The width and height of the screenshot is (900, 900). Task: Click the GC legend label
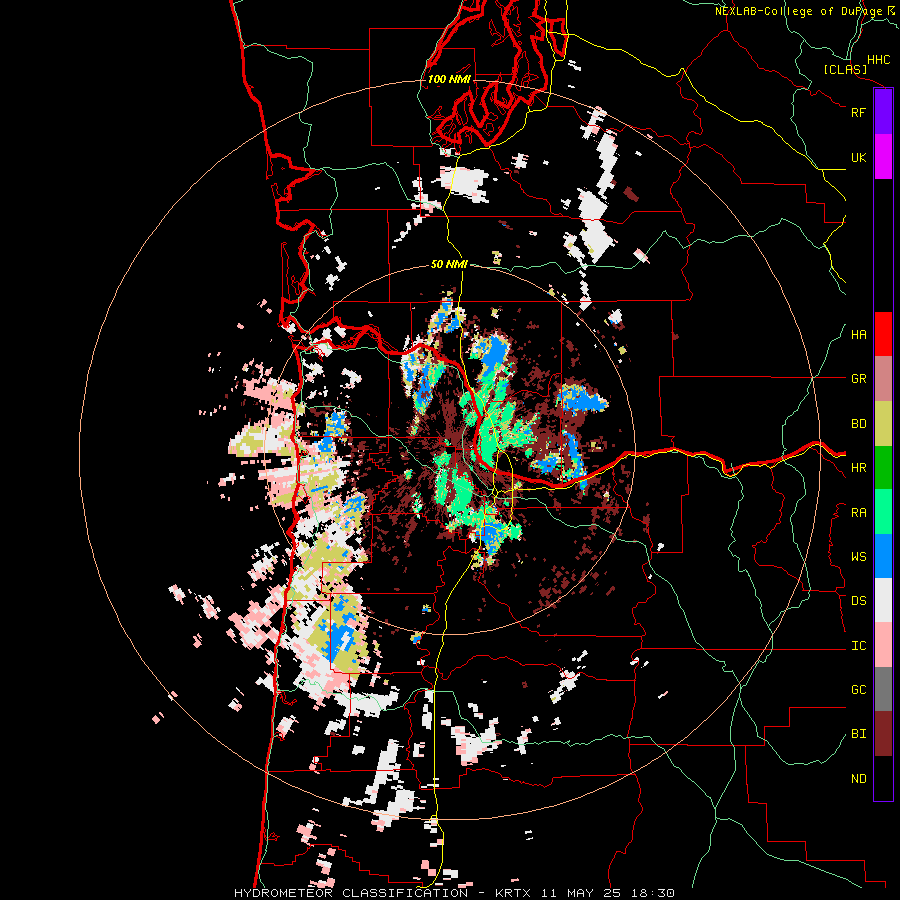[858, 690]
